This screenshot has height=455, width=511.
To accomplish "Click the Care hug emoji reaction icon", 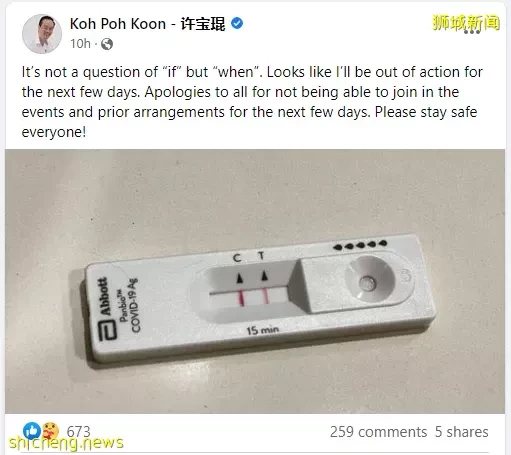I will [50, 431].
